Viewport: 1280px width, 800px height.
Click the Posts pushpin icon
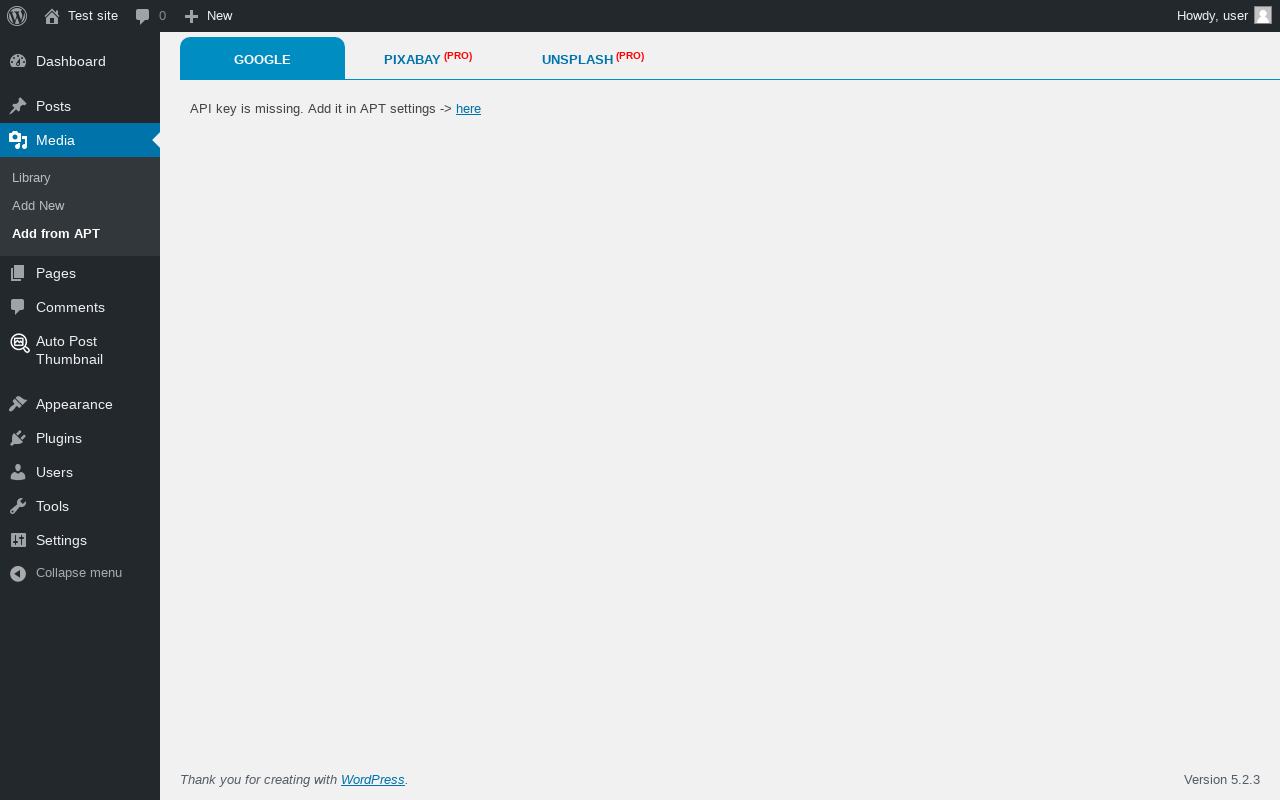click(18, 106)
